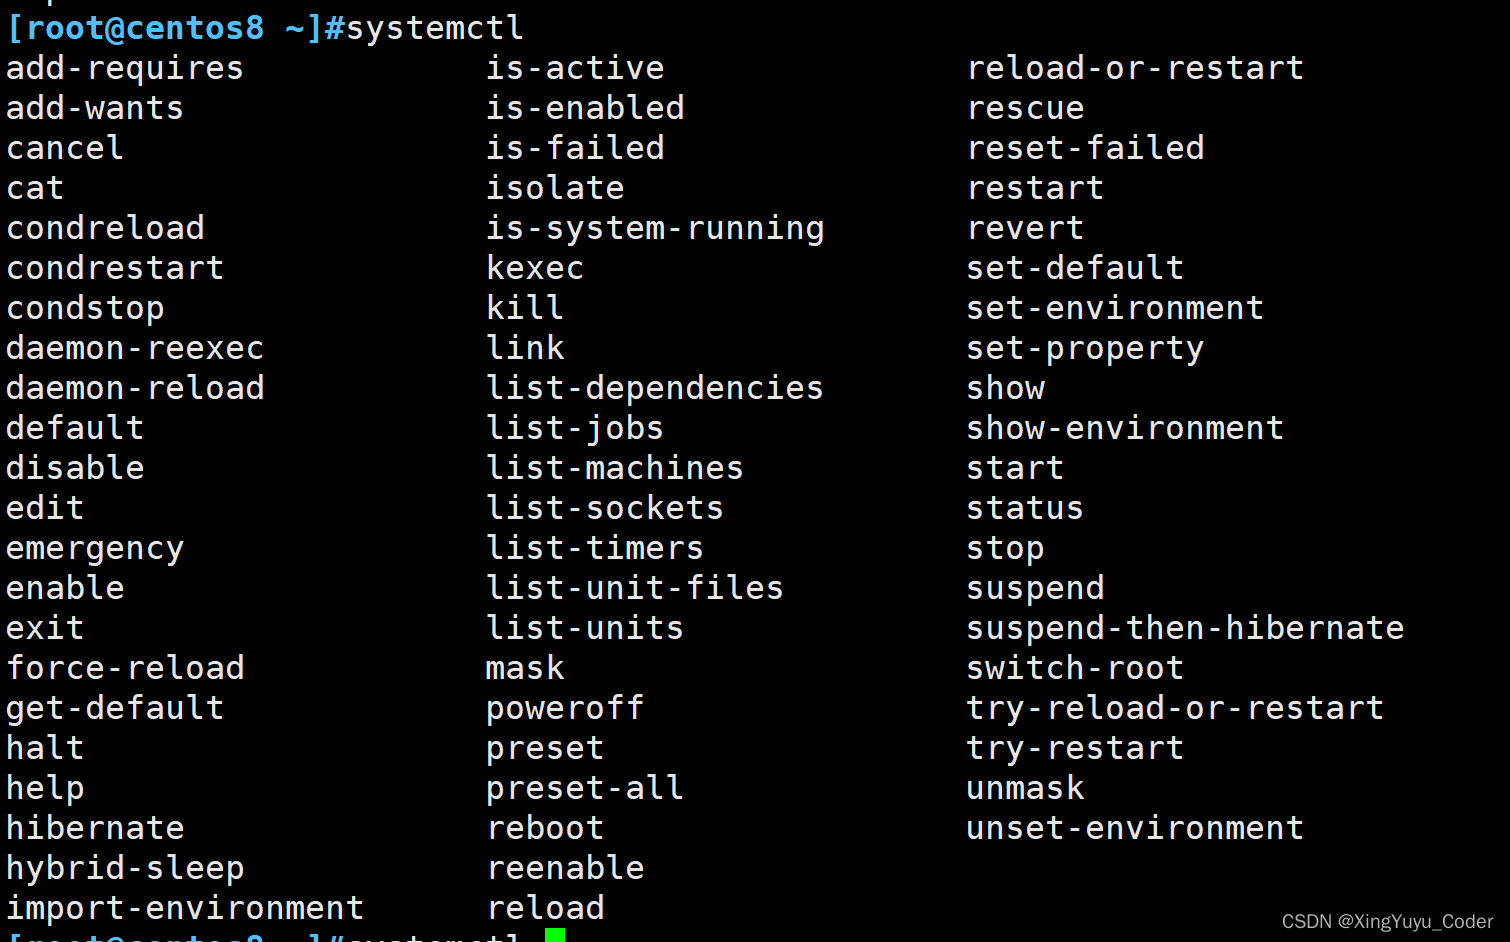Click the 'suspend-then-hibernate' entry
The width and height of the screenshot is (1510, 942).
[1185, 628]
